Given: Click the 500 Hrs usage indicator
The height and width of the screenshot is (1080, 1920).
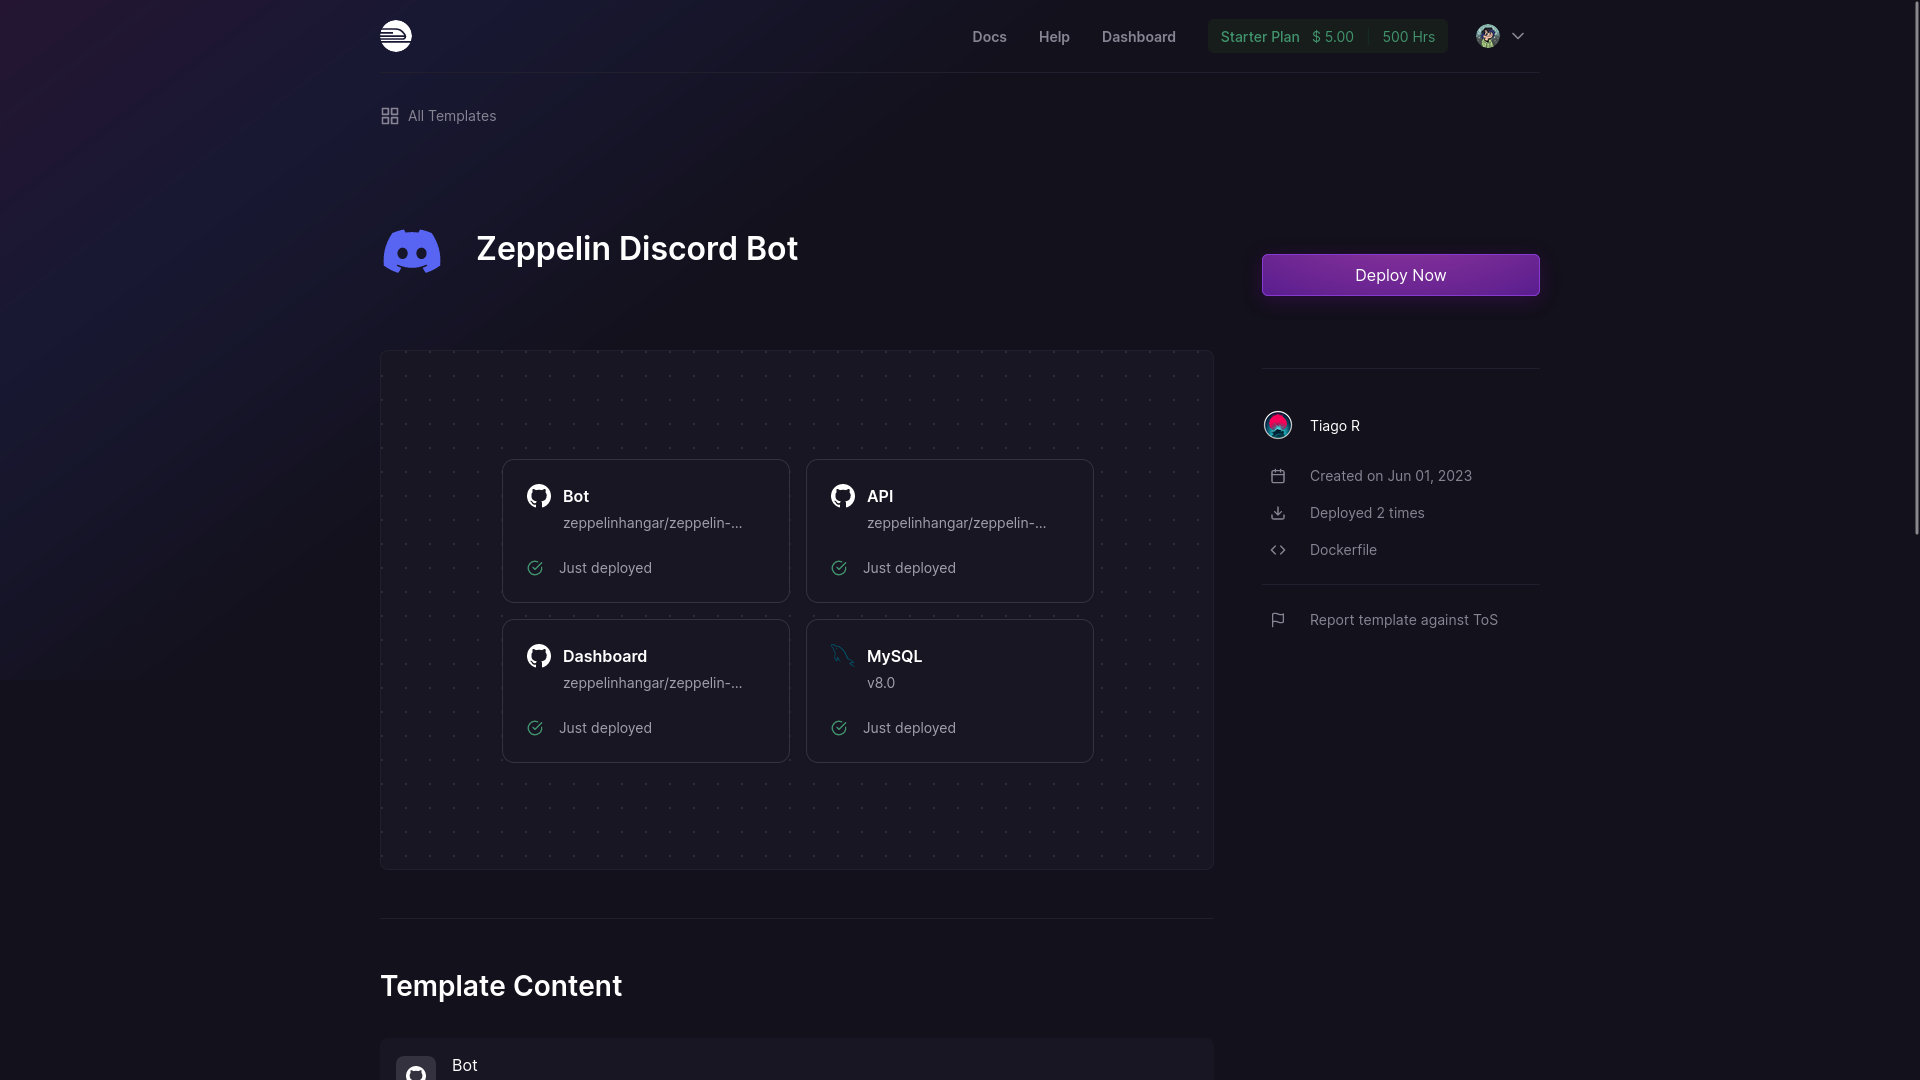Looking at the screenshot, I should tap(1408, 36).
